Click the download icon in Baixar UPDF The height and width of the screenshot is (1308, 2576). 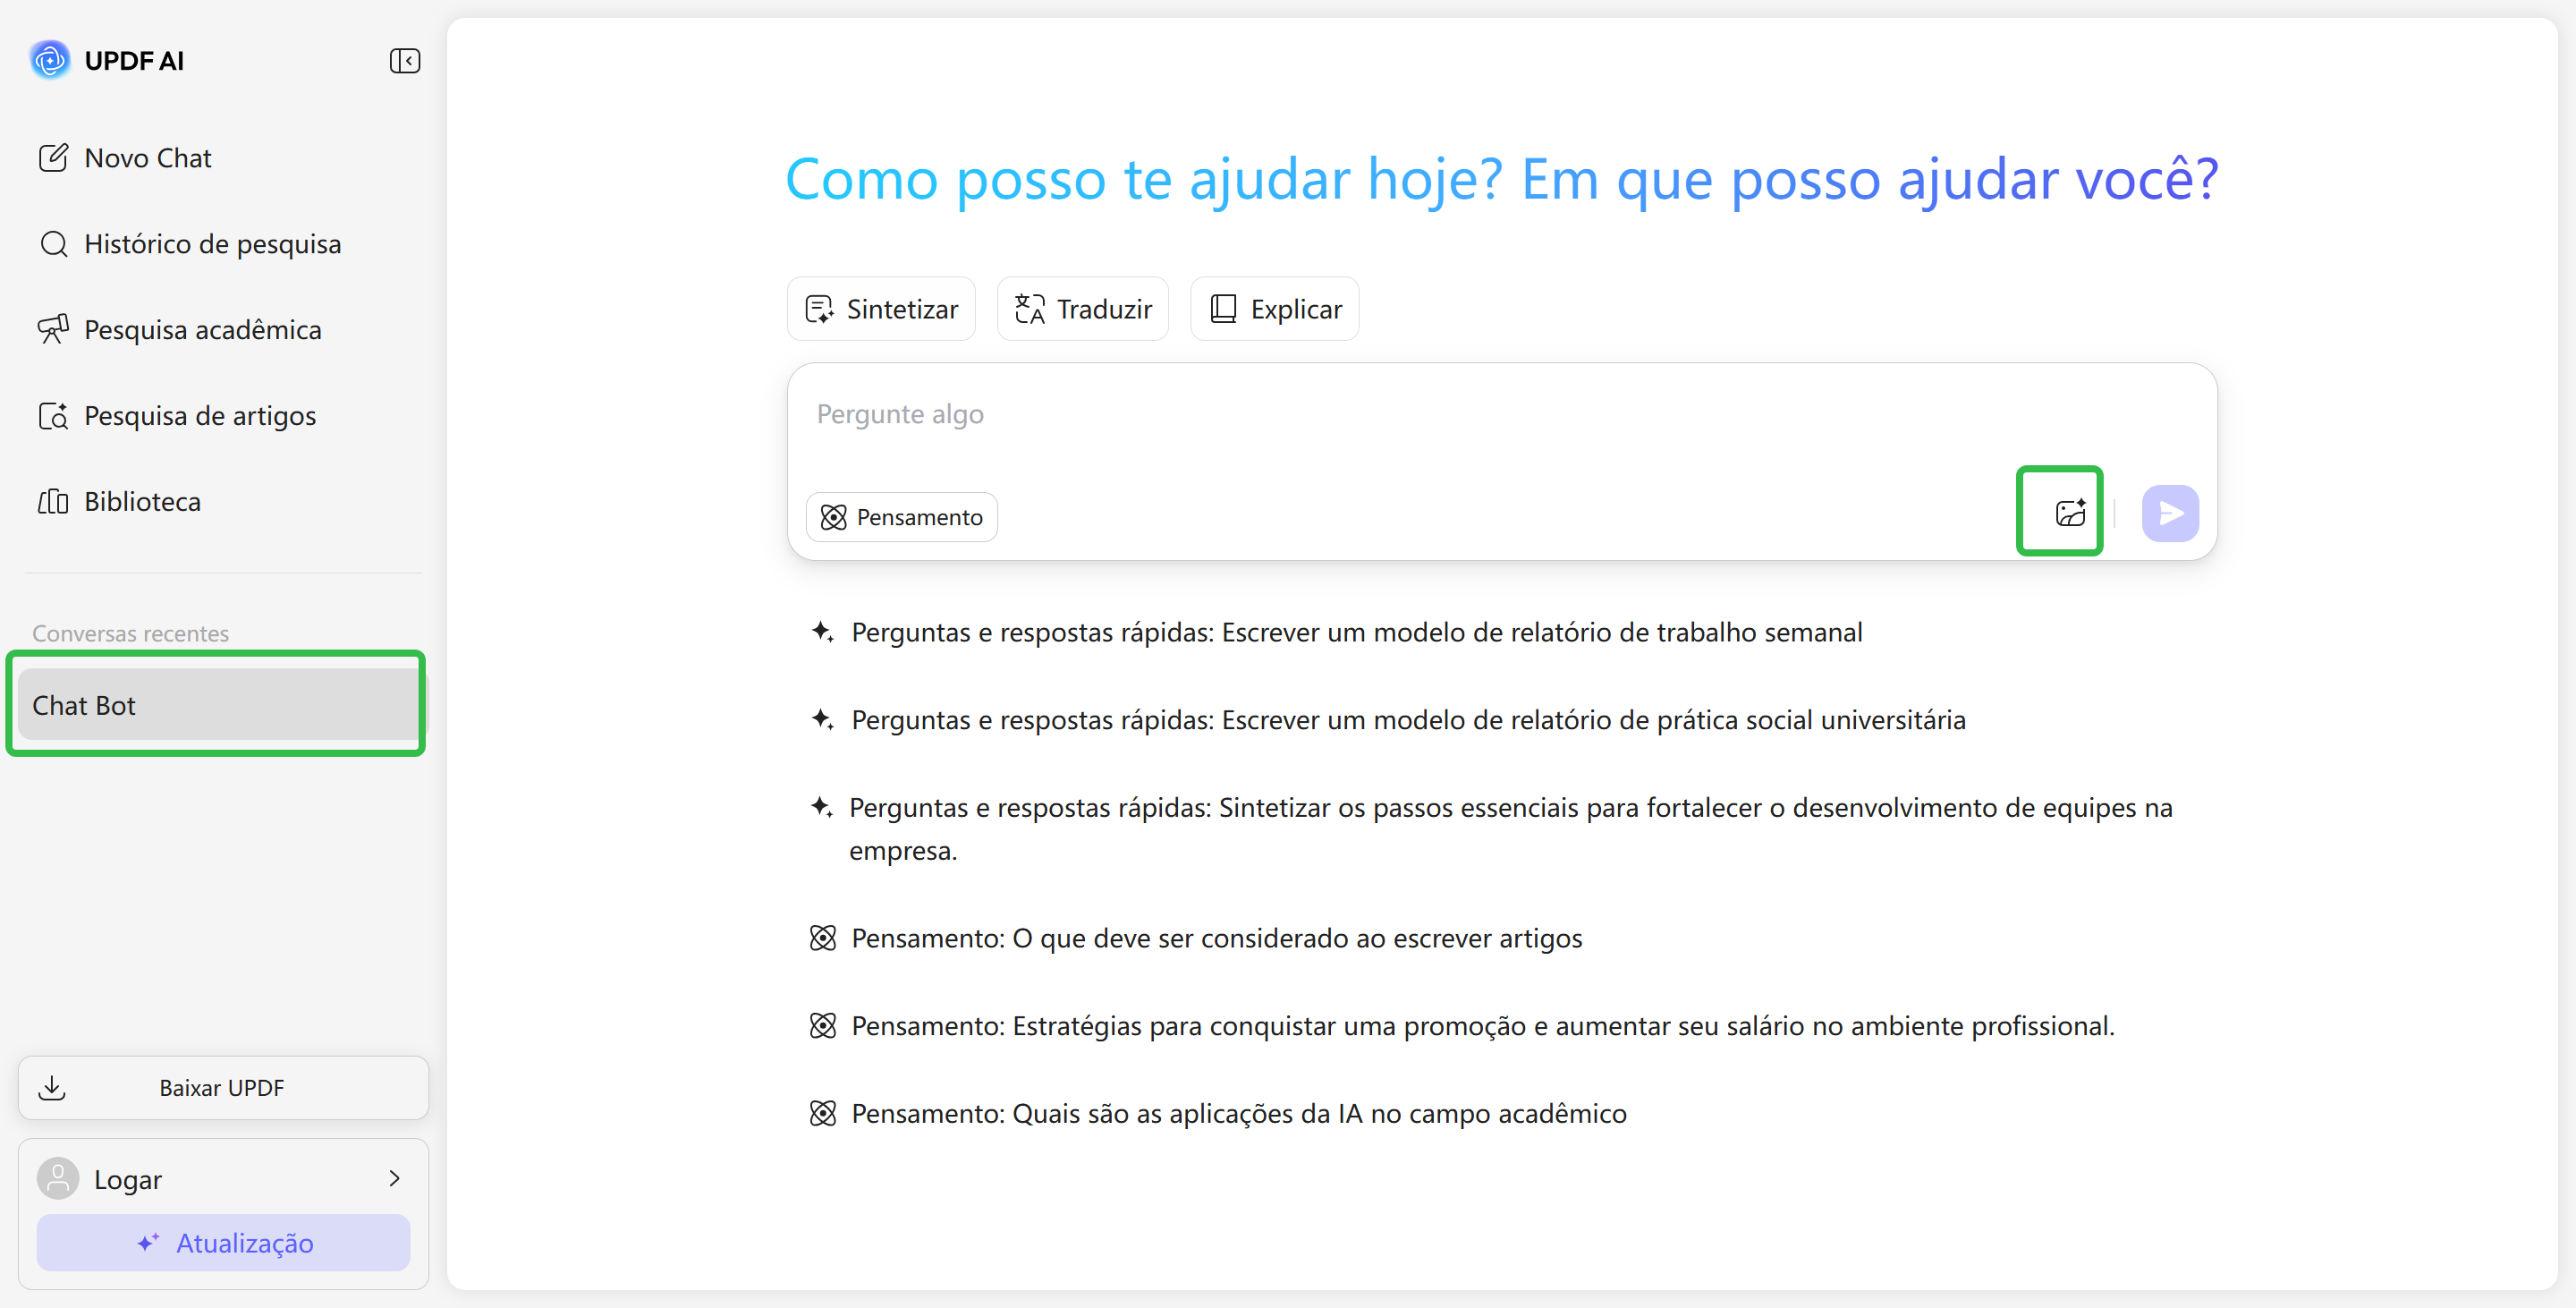[52, 1088]
